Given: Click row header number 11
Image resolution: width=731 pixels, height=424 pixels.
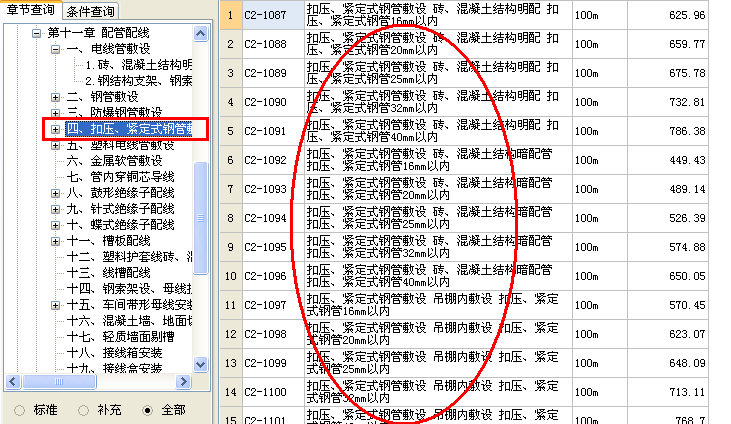Looking at the screenshot, I should tap(231, 305).
